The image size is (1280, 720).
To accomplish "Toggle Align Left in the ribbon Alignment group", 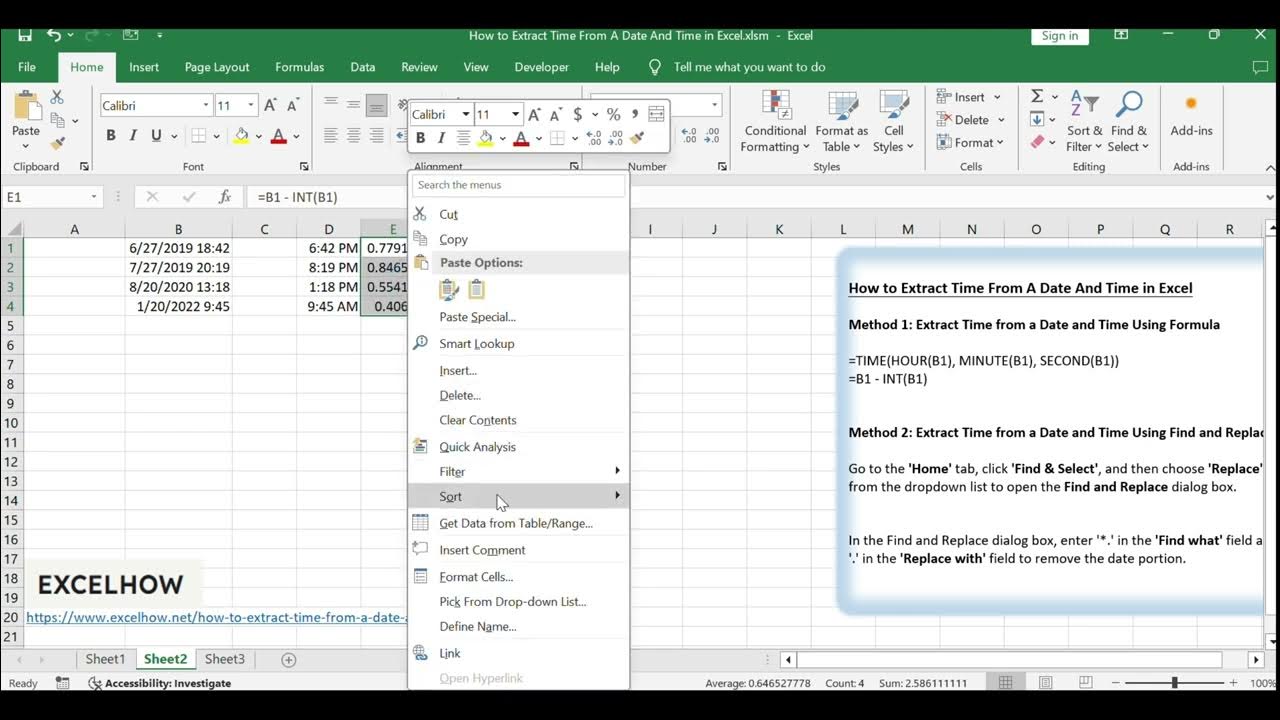I will coord(330,136).
